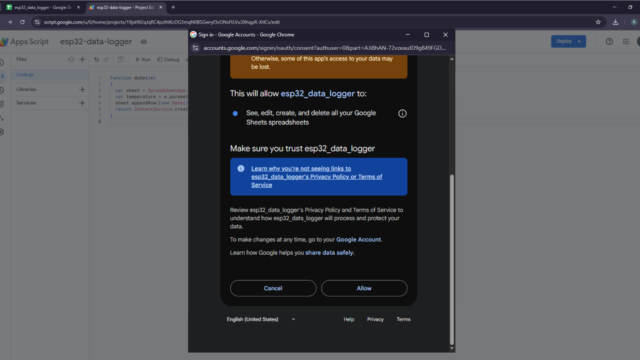Click the popup window vertical scrollbar
The image size is (640, 360).
point(451,259)
